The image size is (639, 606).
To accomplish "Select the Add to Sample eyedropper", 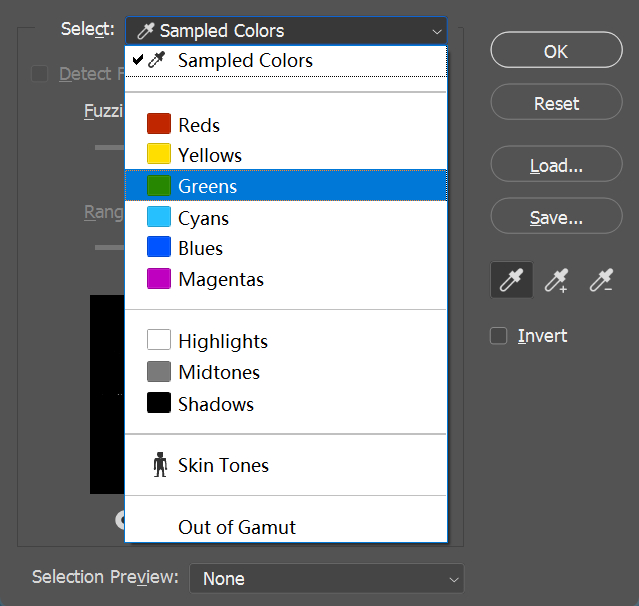I will tap(556, 281).
